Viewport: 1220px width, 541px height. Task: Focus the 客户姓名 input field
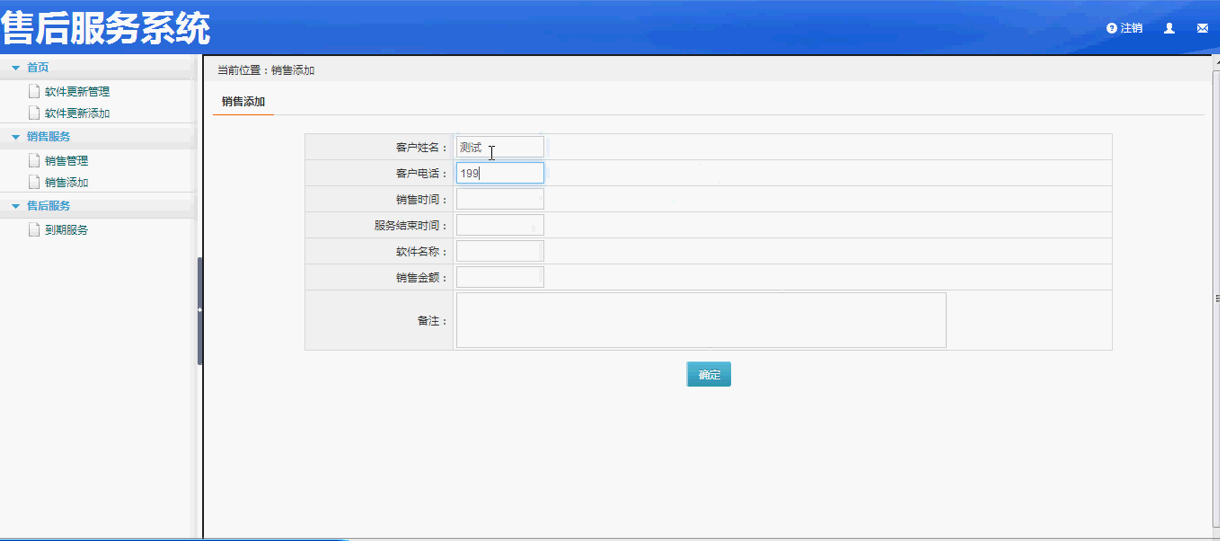click(x=500, y=147)
